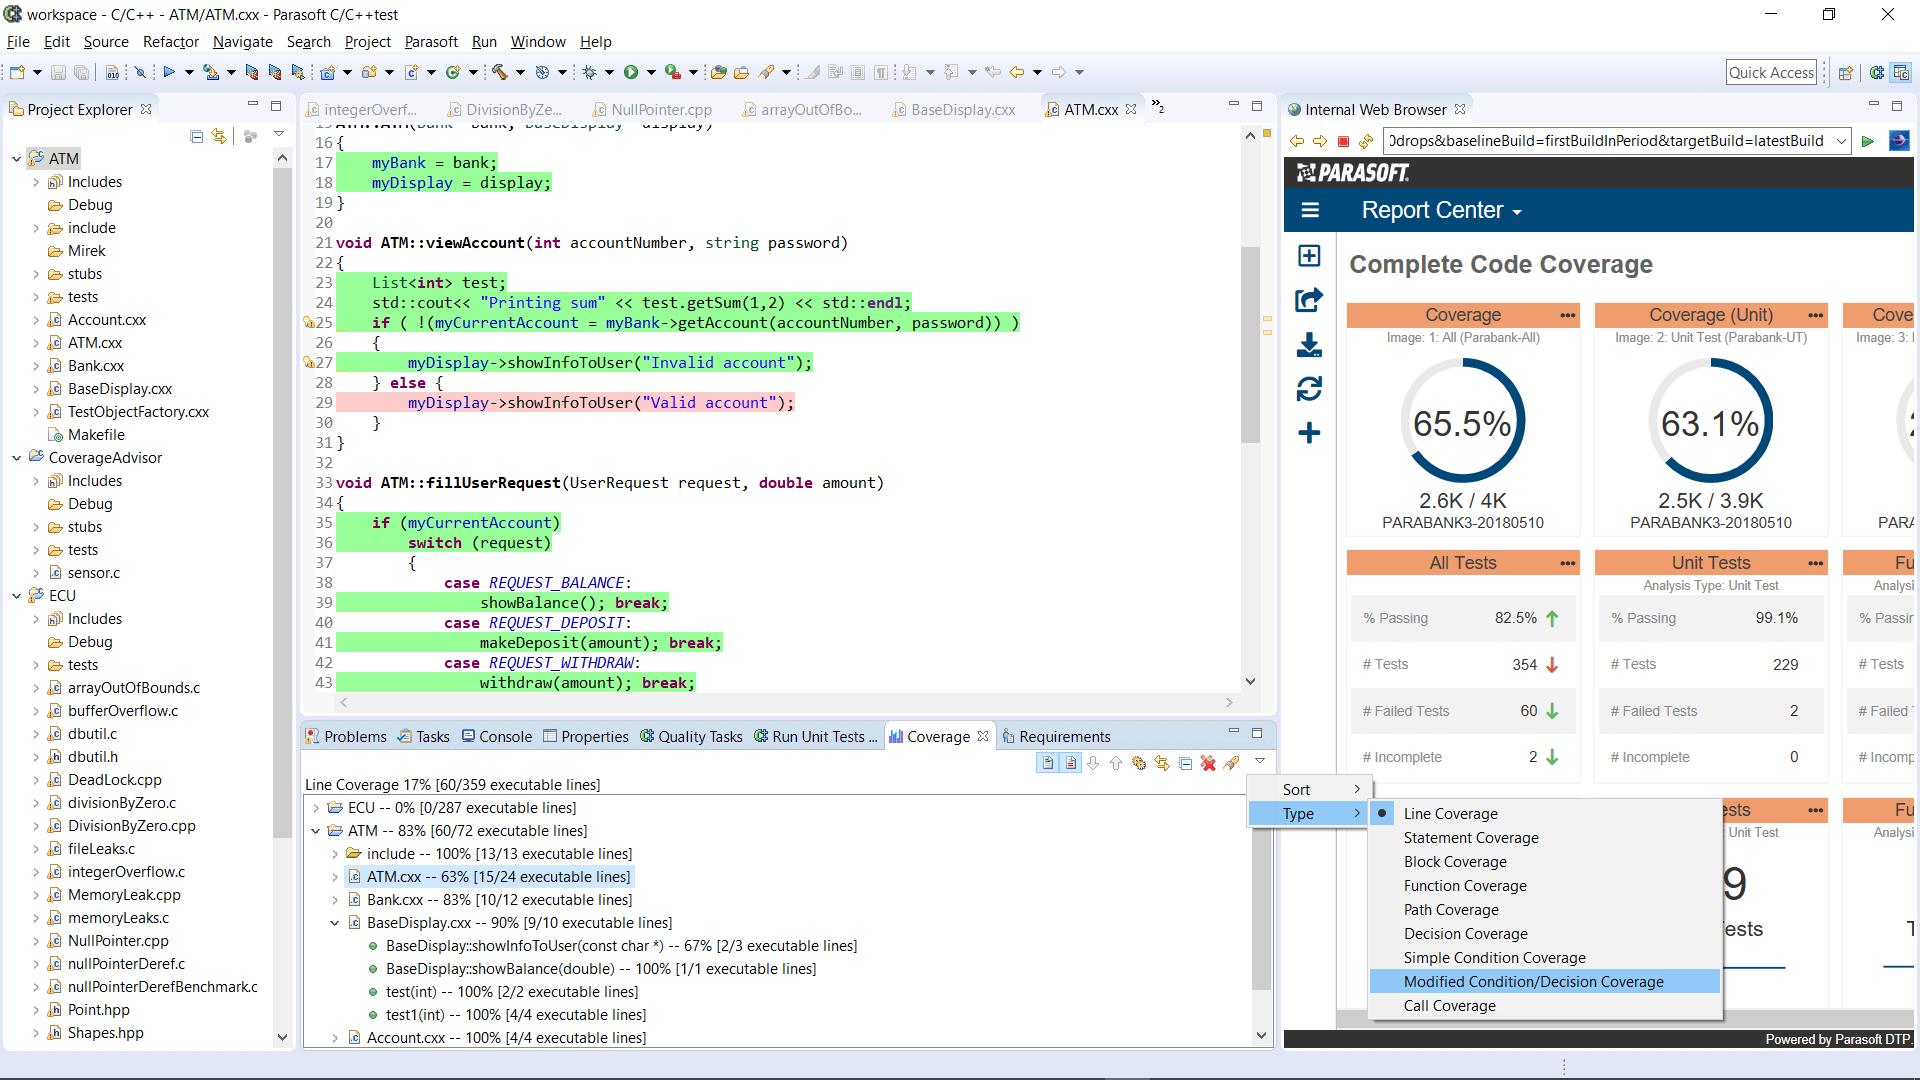Collapse all in Project Explorer
This screenshot has width=1920, height=1080.
(x=196, y=136)
